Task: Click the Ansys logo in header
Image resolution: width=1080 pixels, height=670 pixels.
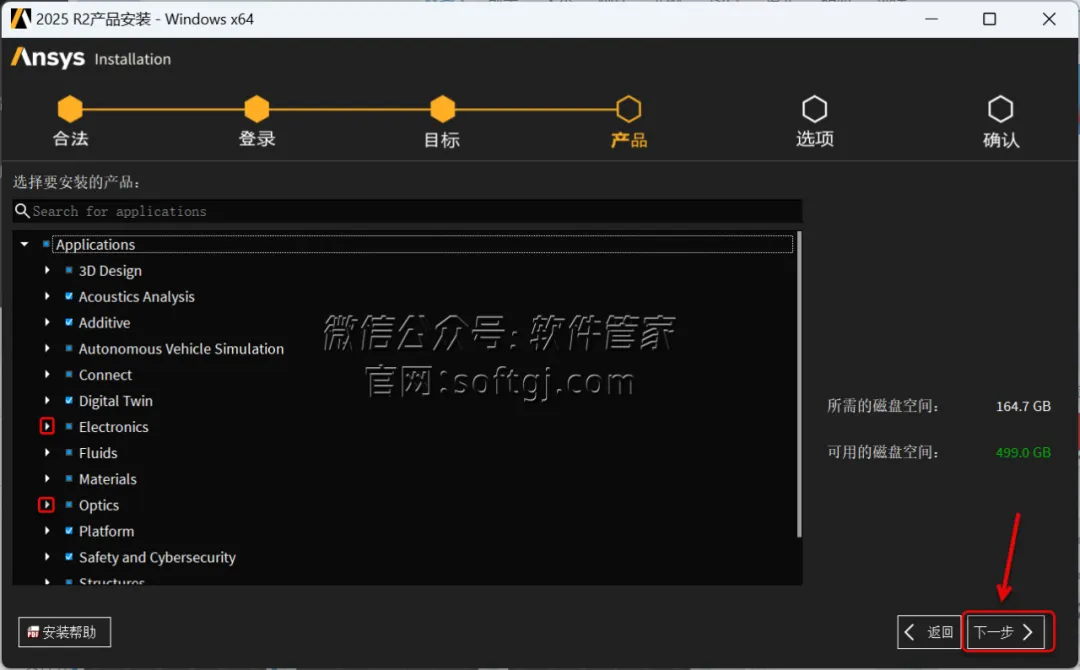Action: [x=48, y=58]
